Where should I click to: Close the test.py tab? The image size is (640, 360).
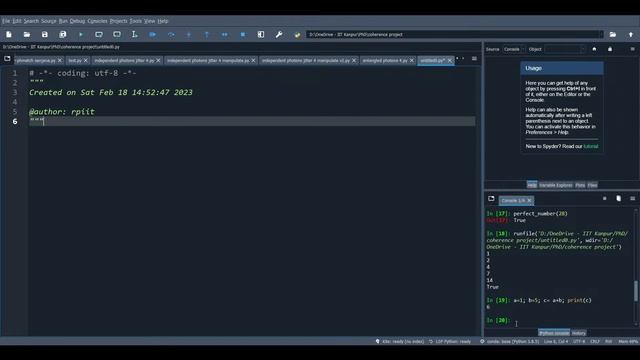(x=86, y=60)
